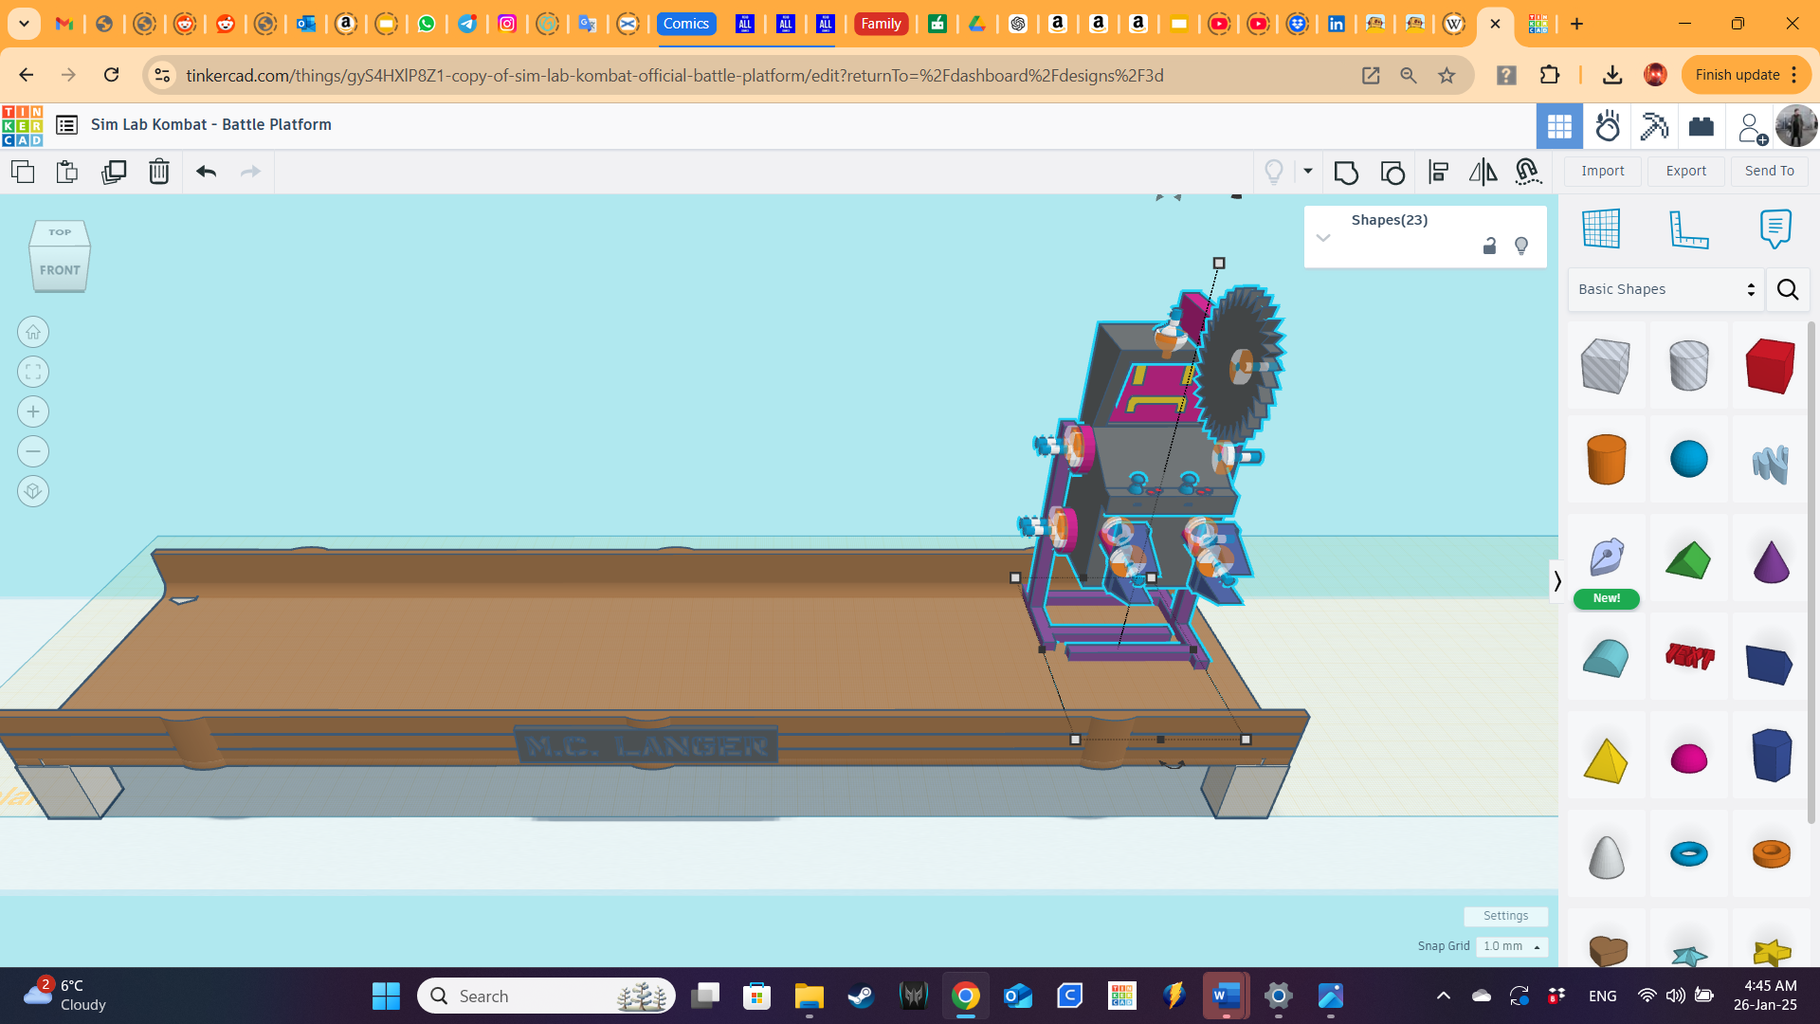Select the red box shape thumbnail

pyautogui.click(x=1768, y=366)
